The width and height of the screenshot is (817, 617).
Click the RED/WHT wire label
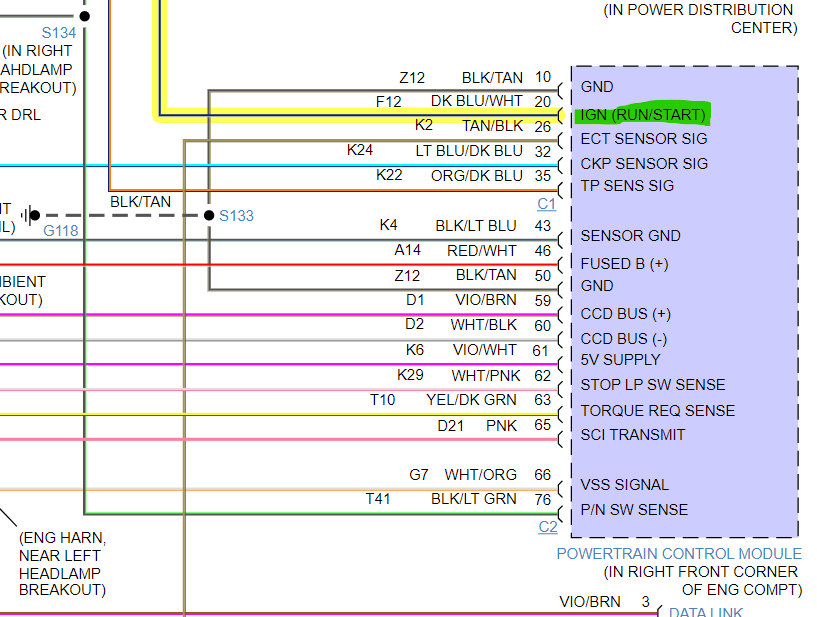482,251
